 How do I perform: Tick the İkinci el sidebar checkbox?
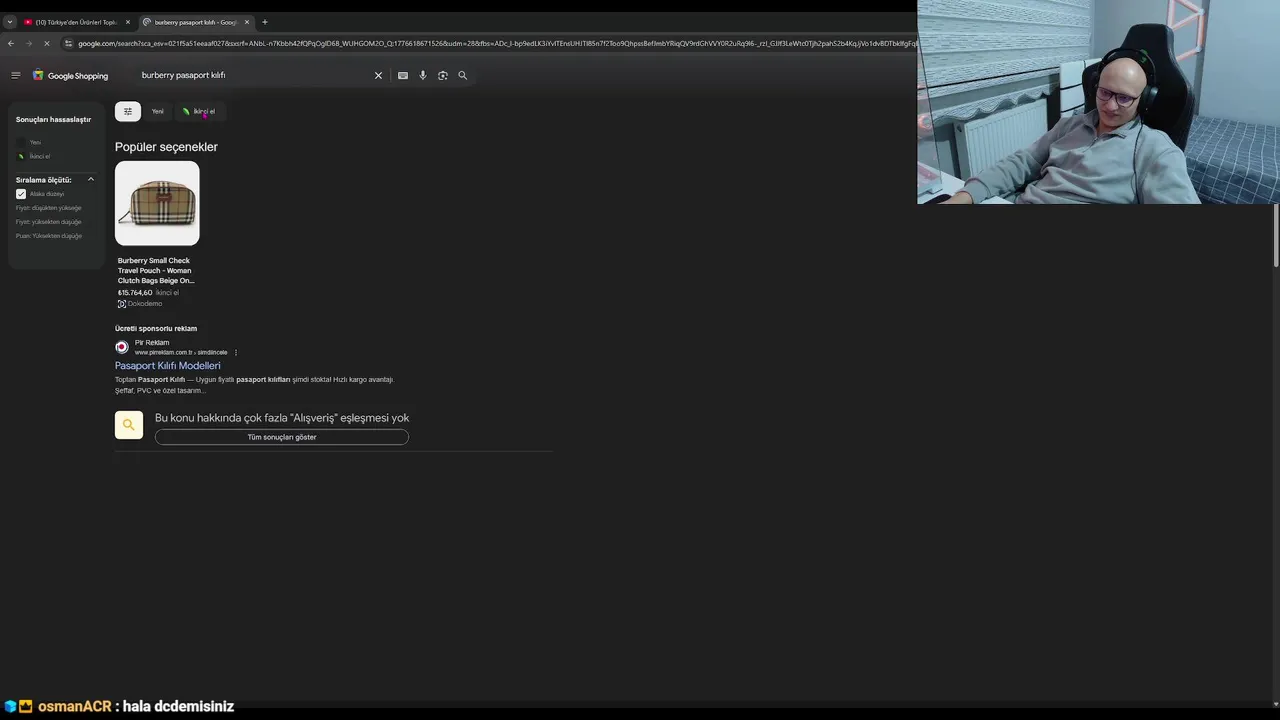[21, 156]
